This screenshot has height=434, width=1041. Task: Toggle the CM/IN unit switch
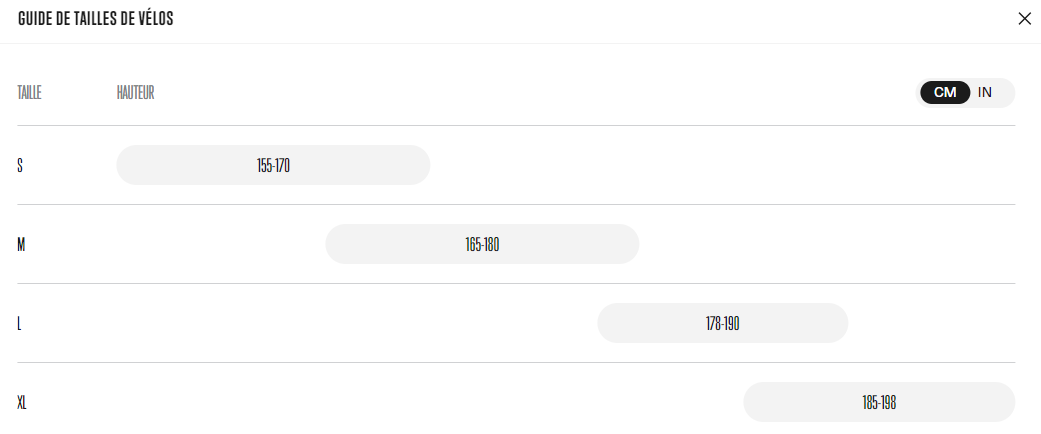(x=965, y=92)
